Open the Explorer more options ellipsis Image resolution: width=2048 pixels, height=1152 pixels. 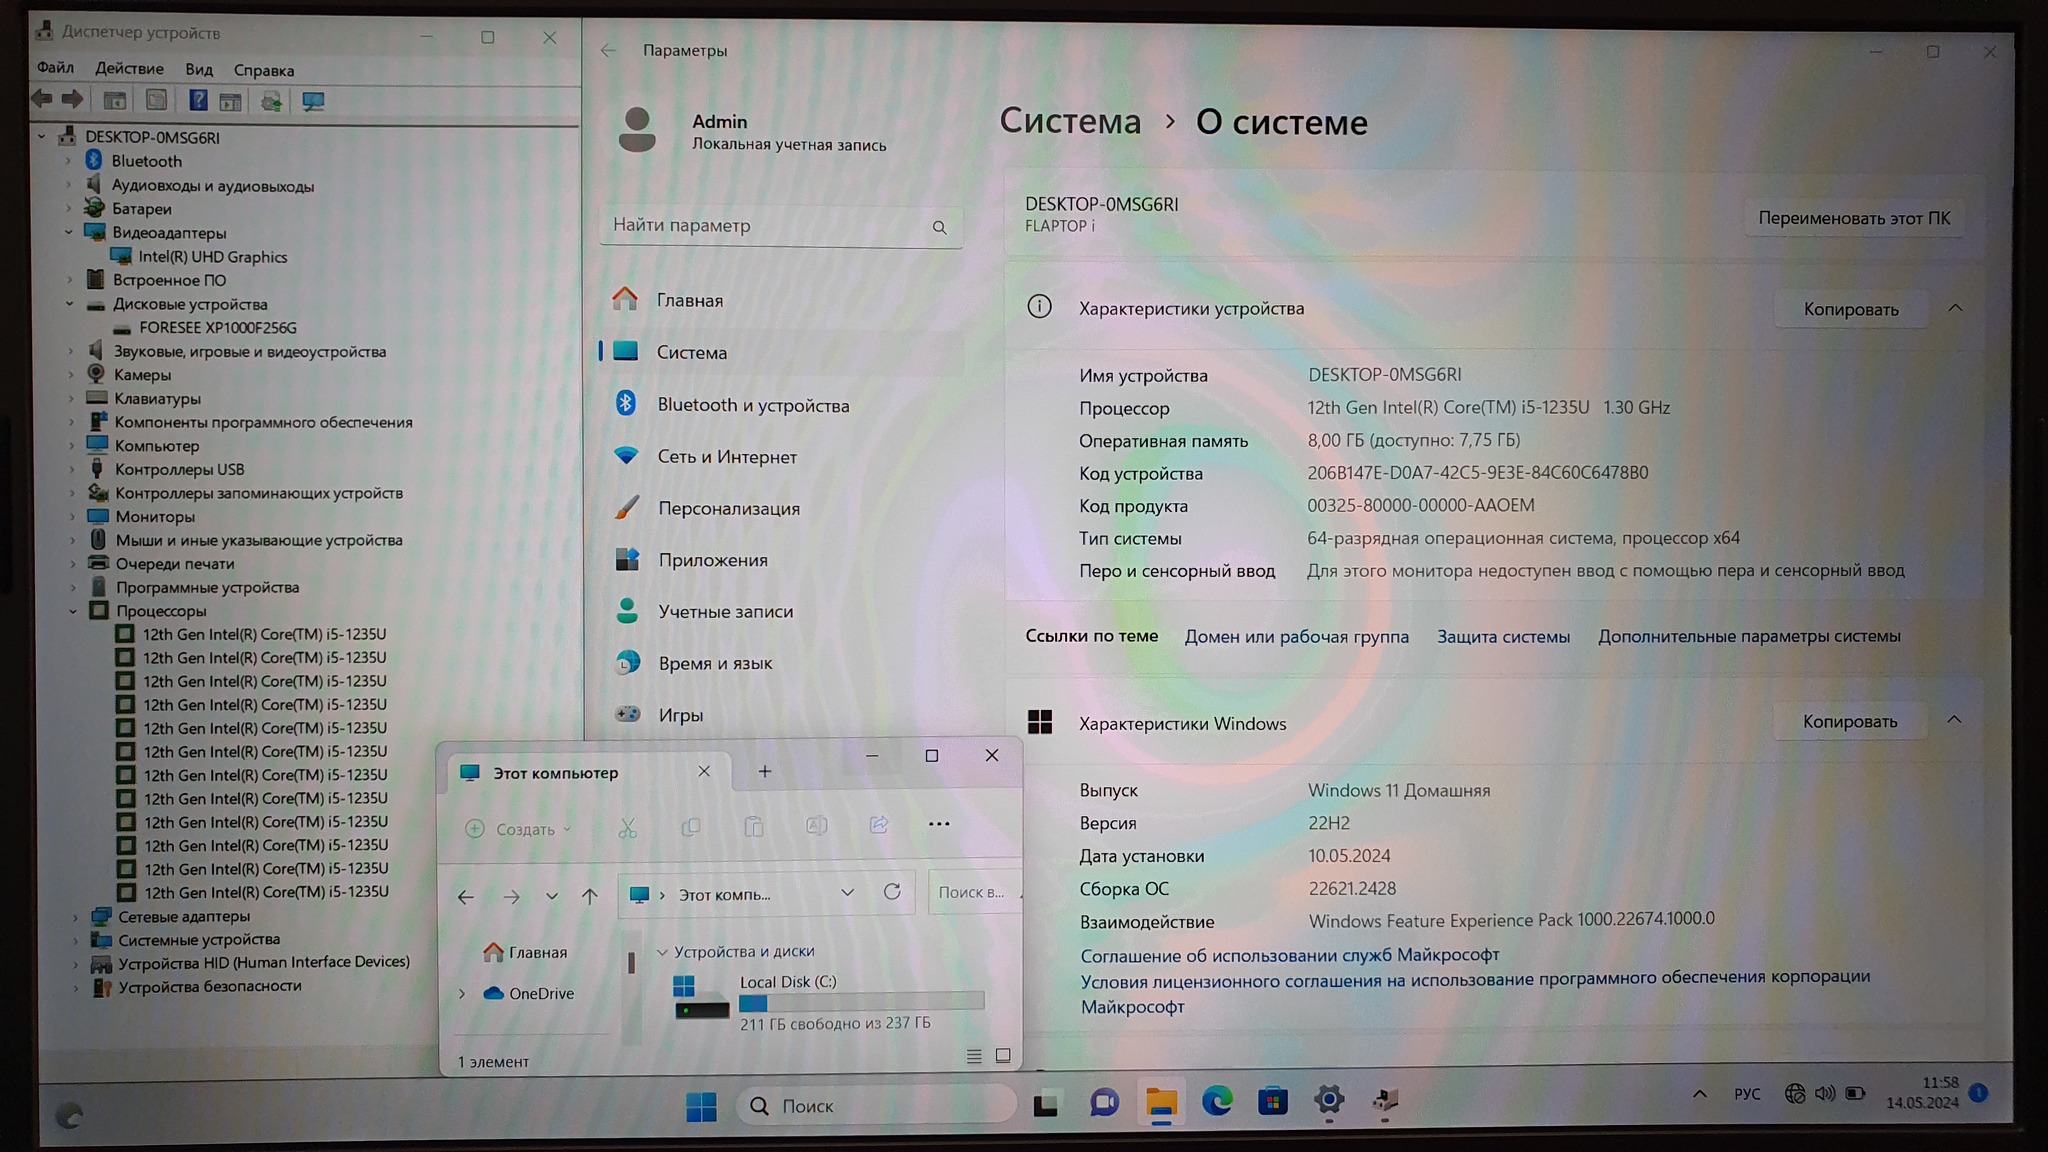point(938,825)
